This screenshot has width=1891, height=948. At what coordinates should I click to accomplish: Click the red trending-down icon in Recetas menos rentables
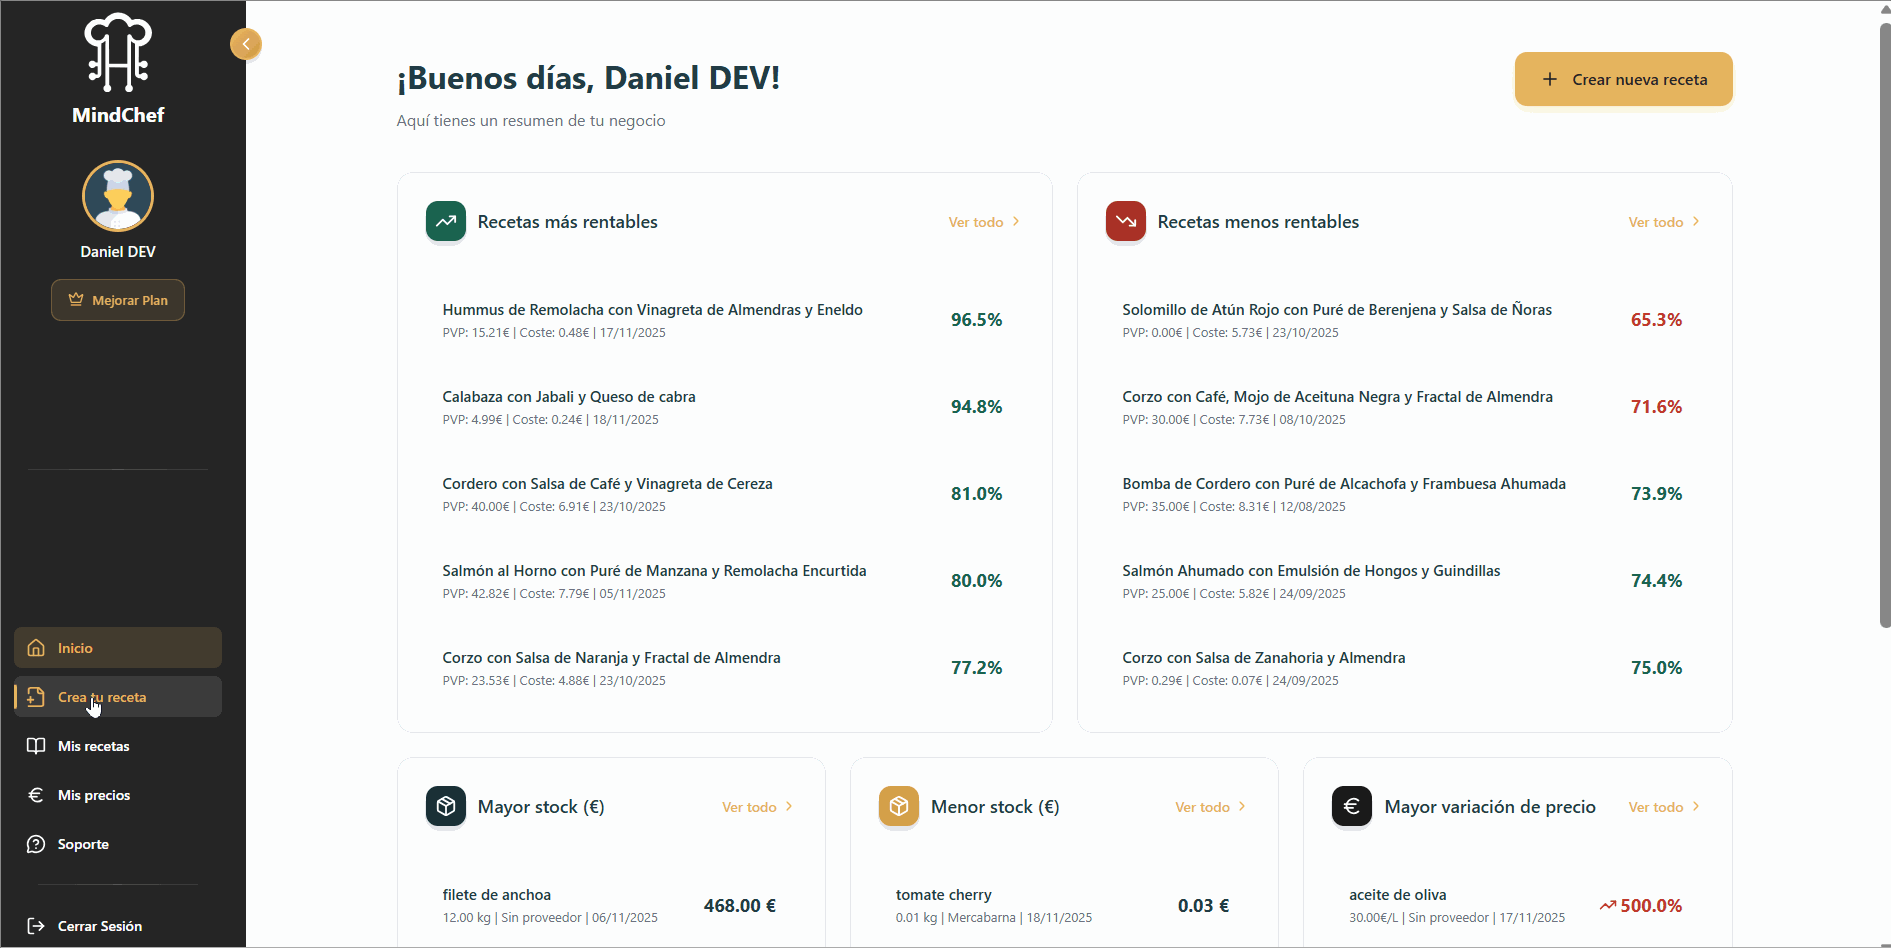(1125, 221)
